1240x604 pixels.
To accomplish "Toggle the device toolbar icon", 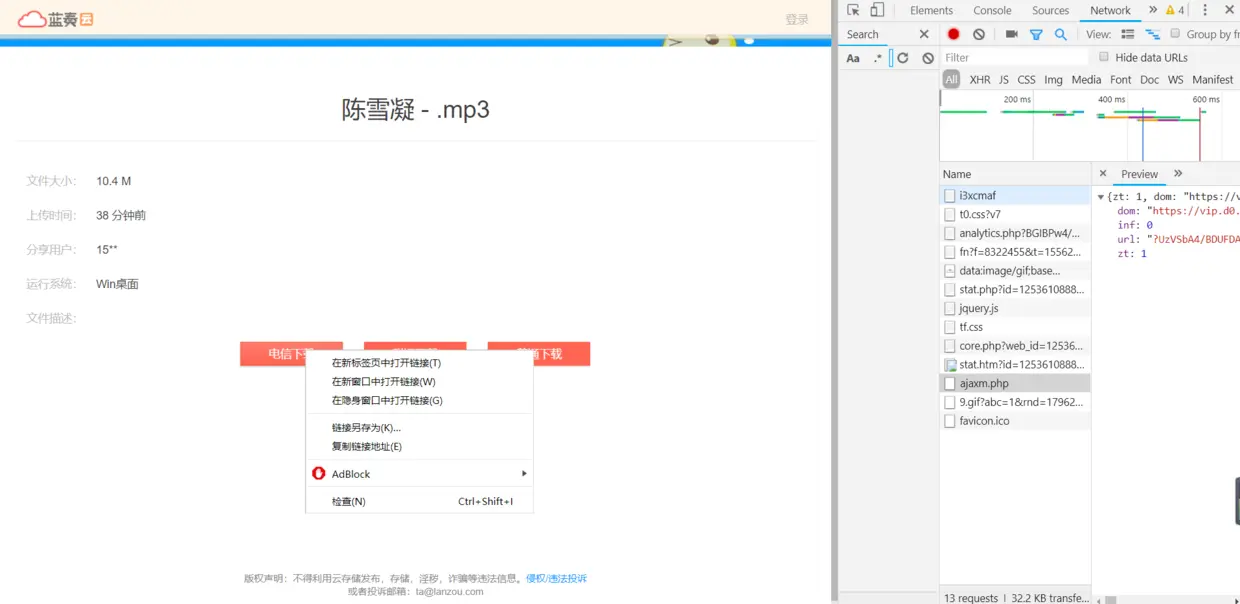I will pos(877,10).
